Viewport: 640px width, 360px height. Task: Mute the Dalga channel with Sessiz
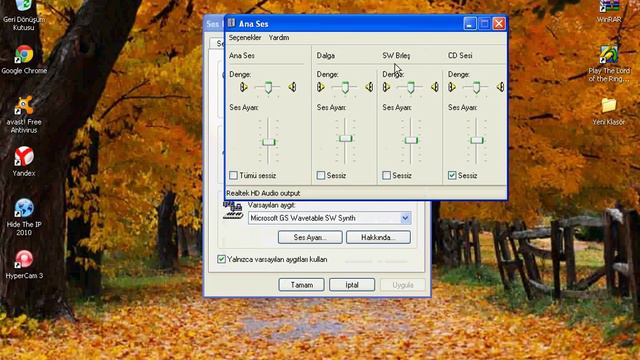(x=321, y=176)
